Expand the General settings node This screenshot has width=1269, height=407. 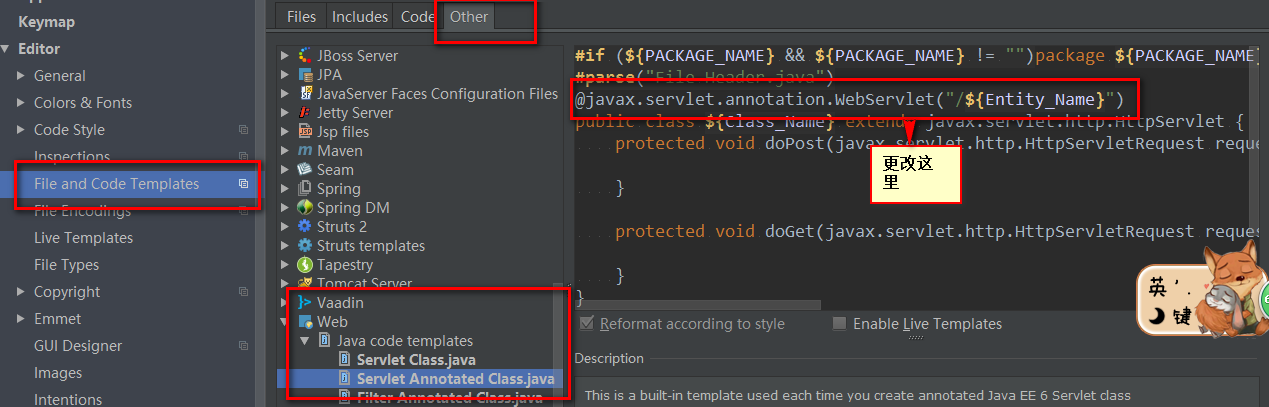click(x=21, y=76)
